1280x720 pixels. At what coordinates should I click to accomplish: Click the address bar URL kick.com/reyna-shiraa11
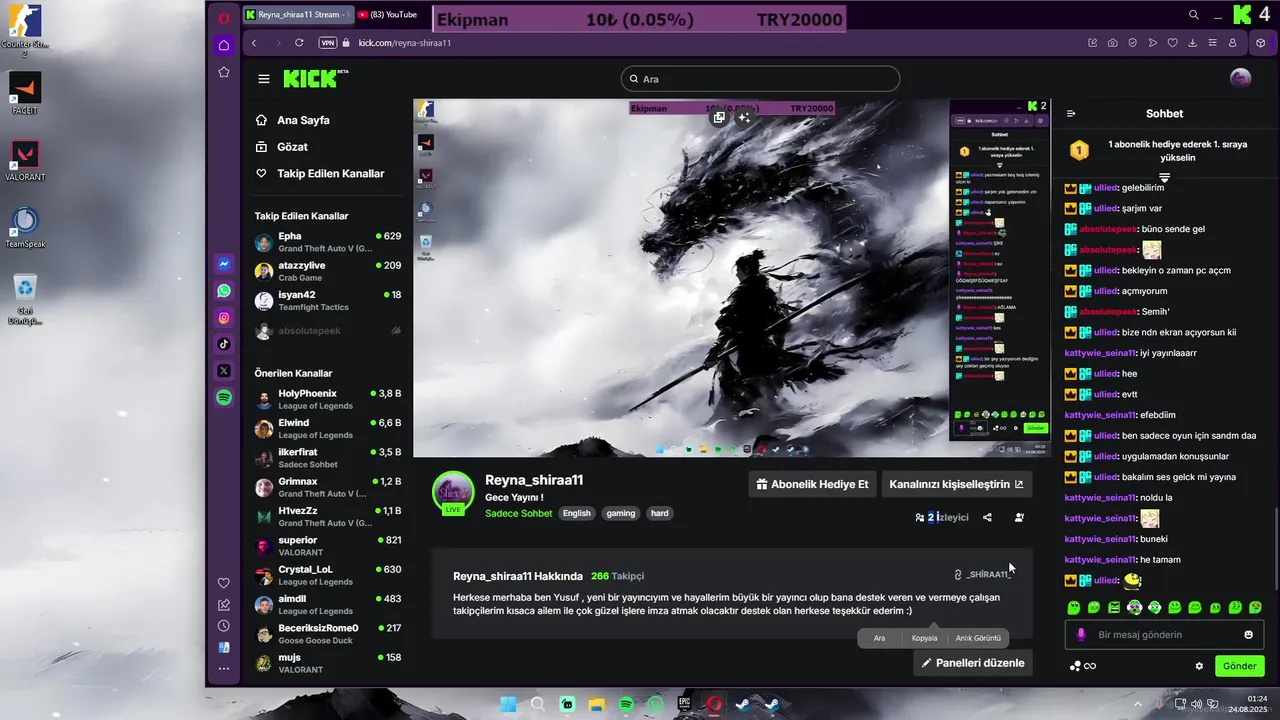(405, 43)
